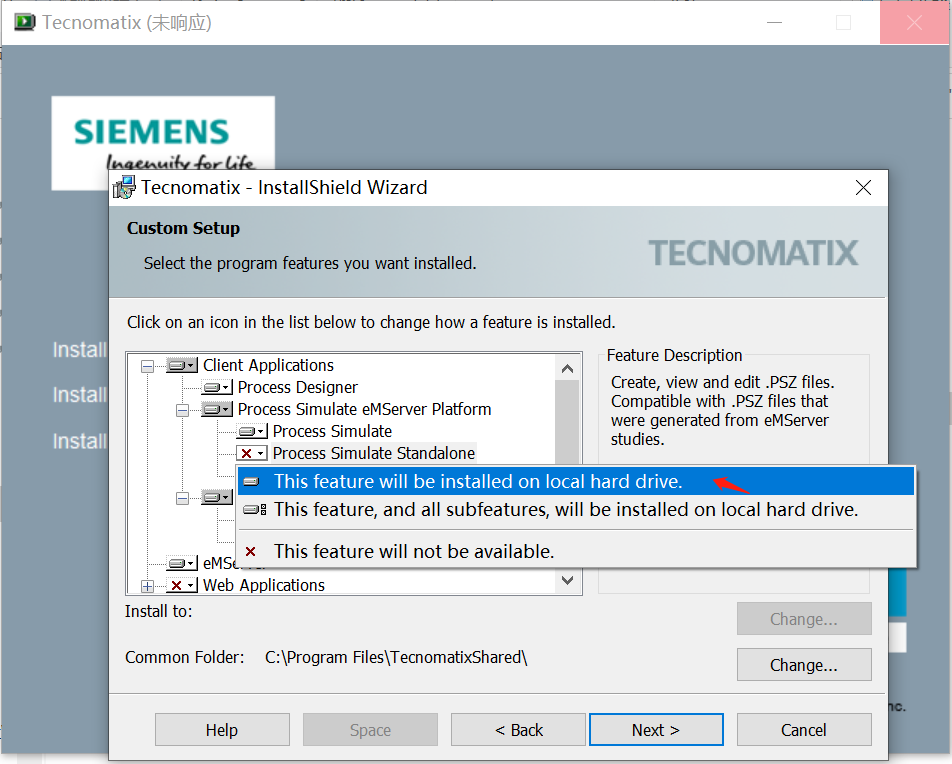Select Process Designer in feature tree
The image size is (952, 764).
pyautogui.click(x=298, y=387)
